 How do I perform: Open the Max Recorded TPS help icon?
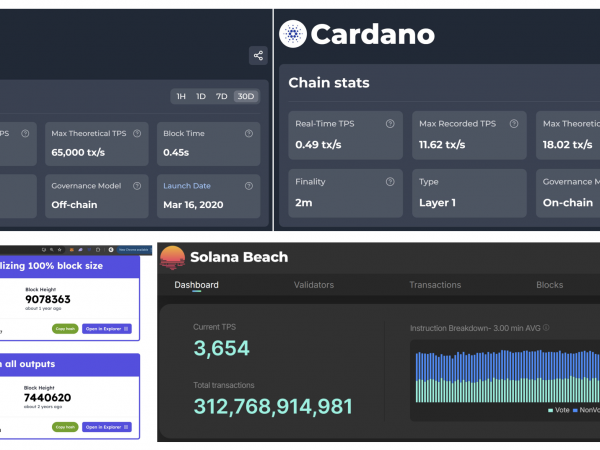click(514, 124)
